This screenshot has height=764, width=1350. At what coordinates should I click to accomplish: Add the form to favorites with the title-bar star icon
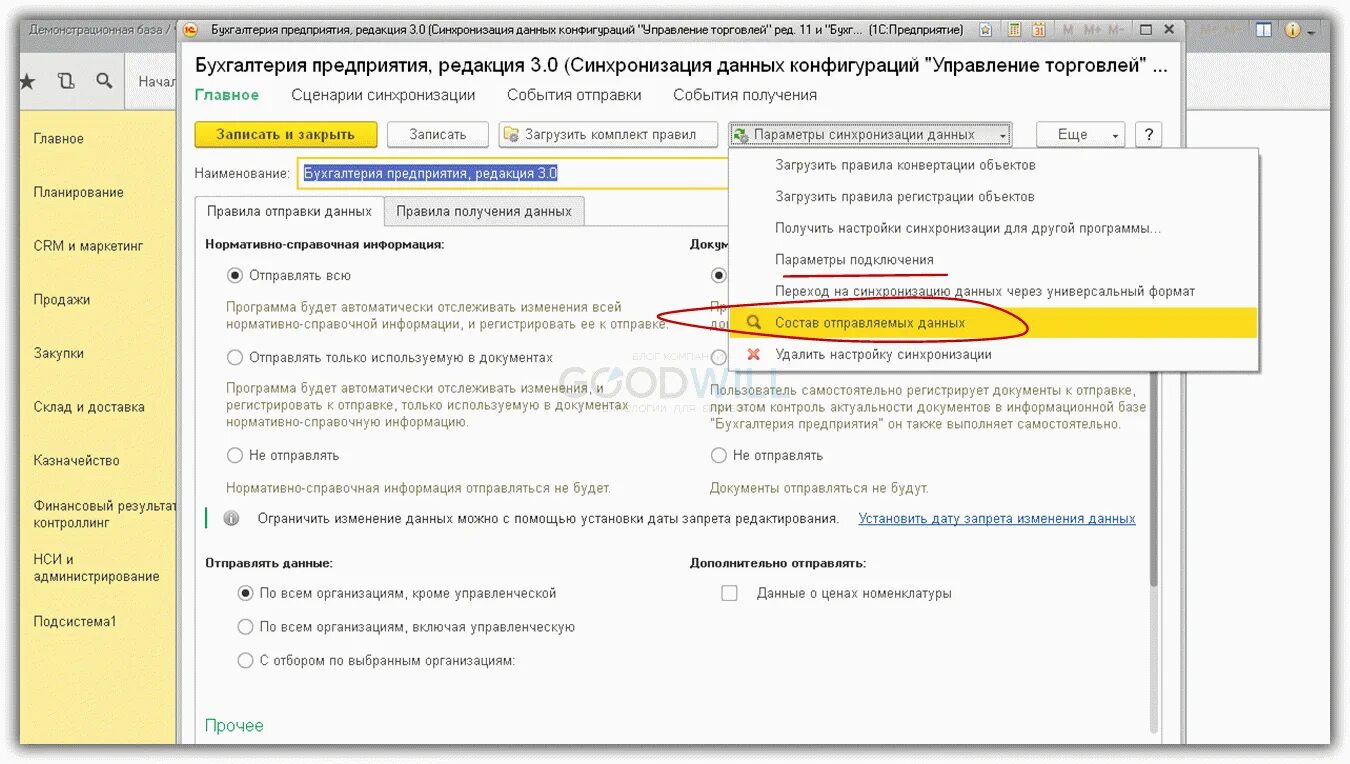(987, 30)
